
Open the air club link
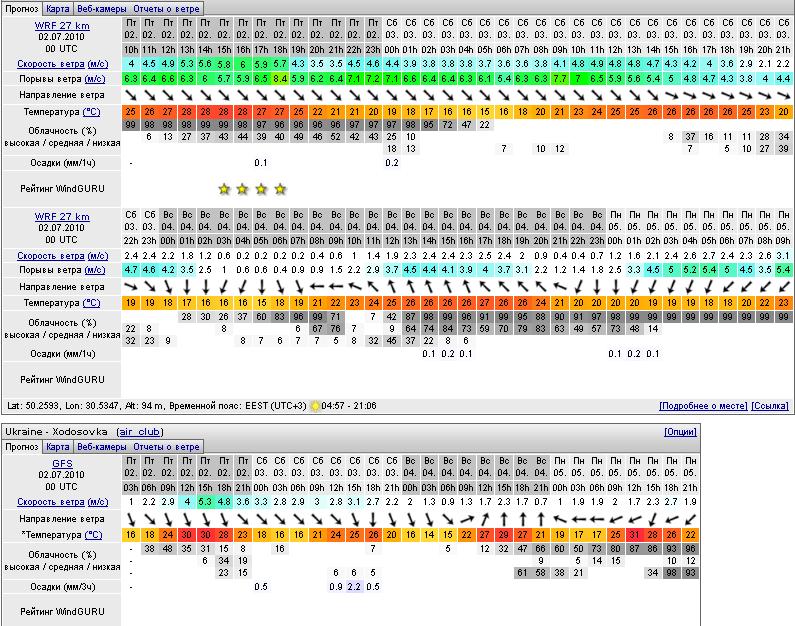141,431
